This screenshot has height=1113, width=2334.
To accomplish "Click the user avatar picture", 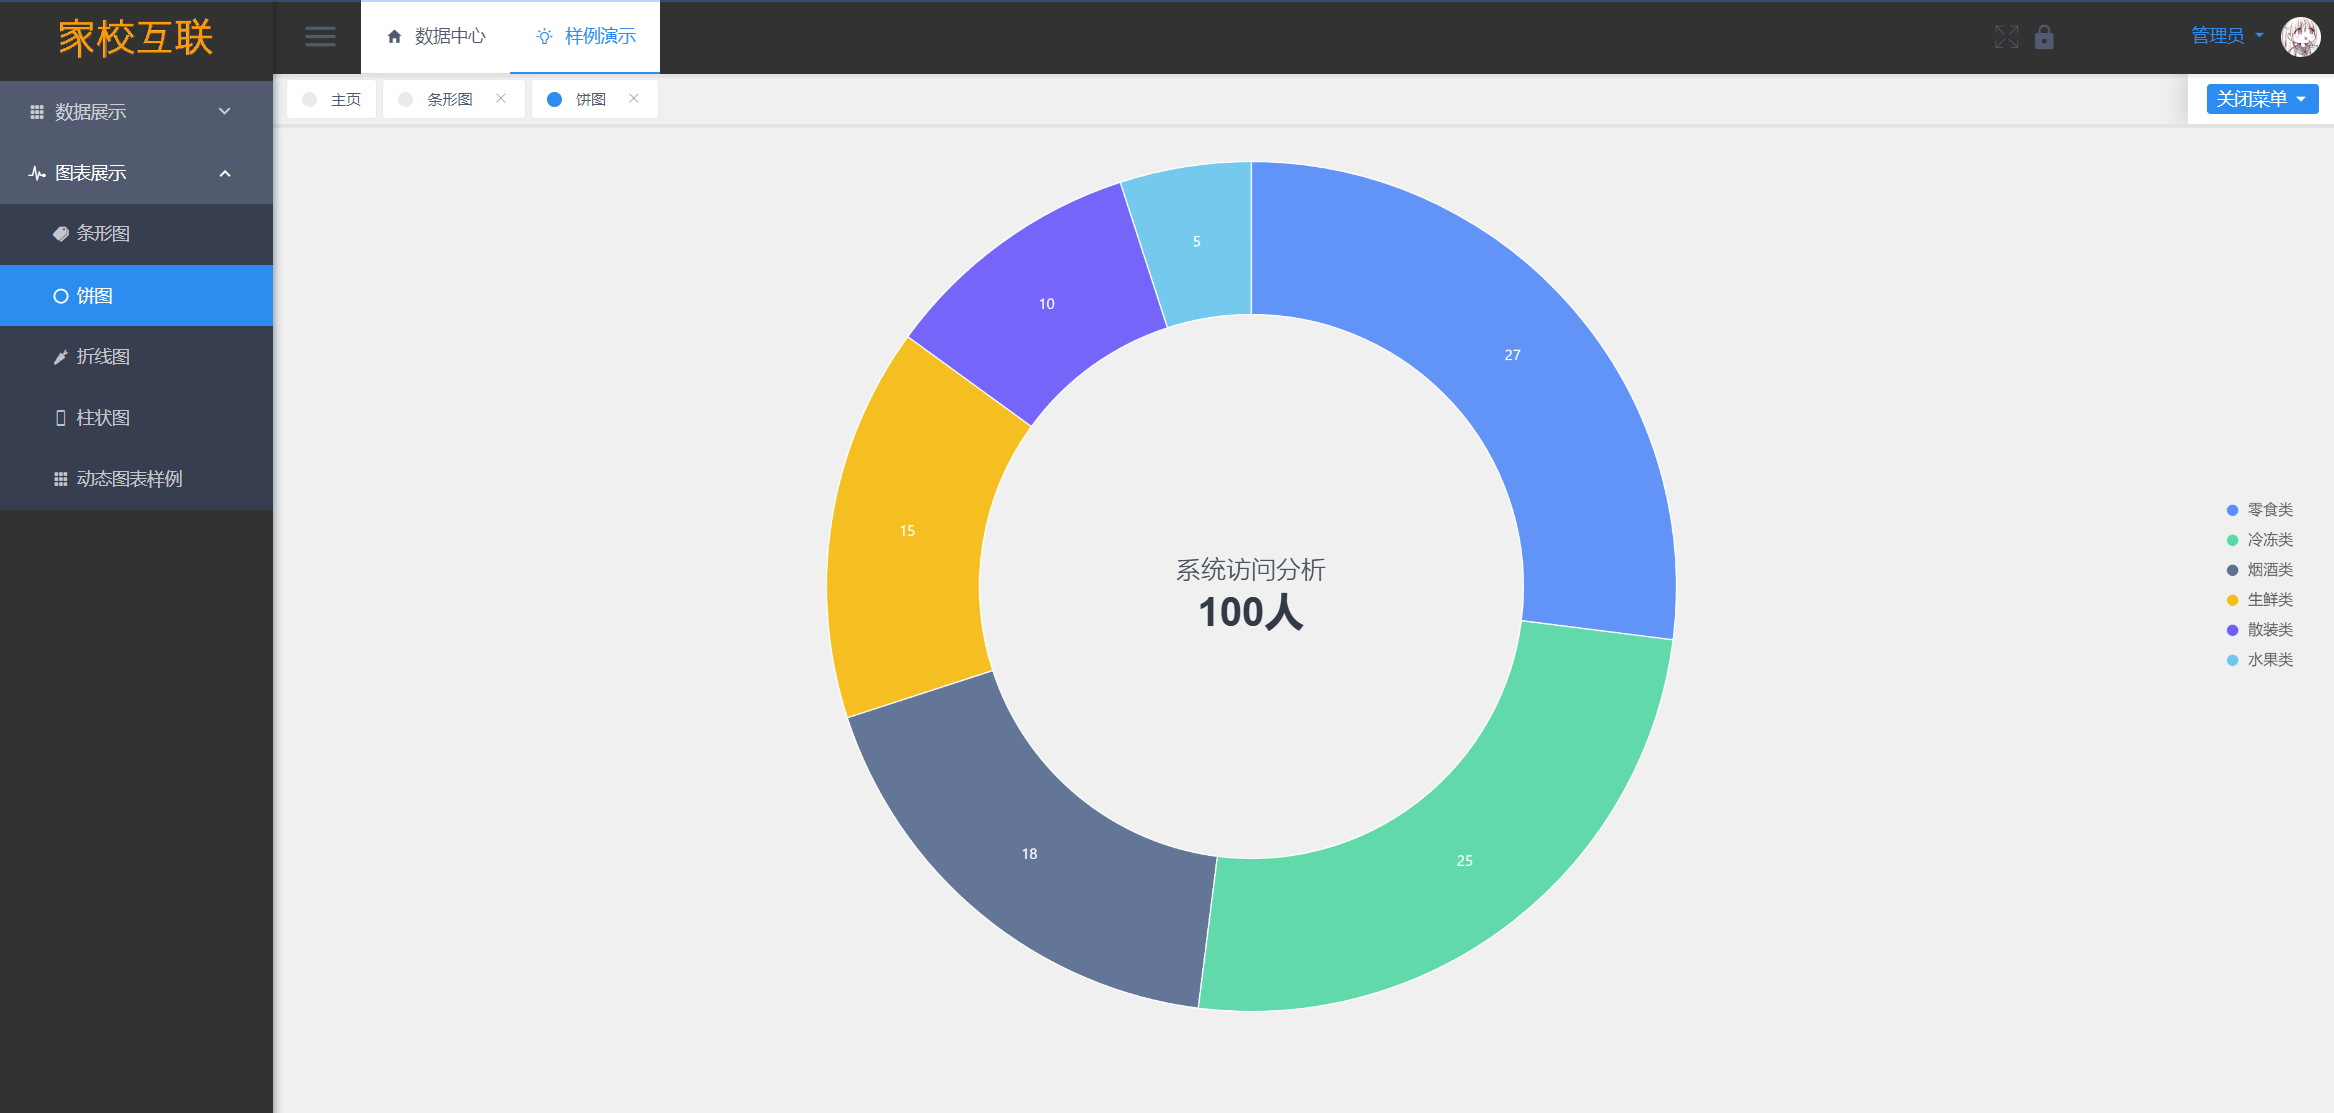I will 2300,37.
